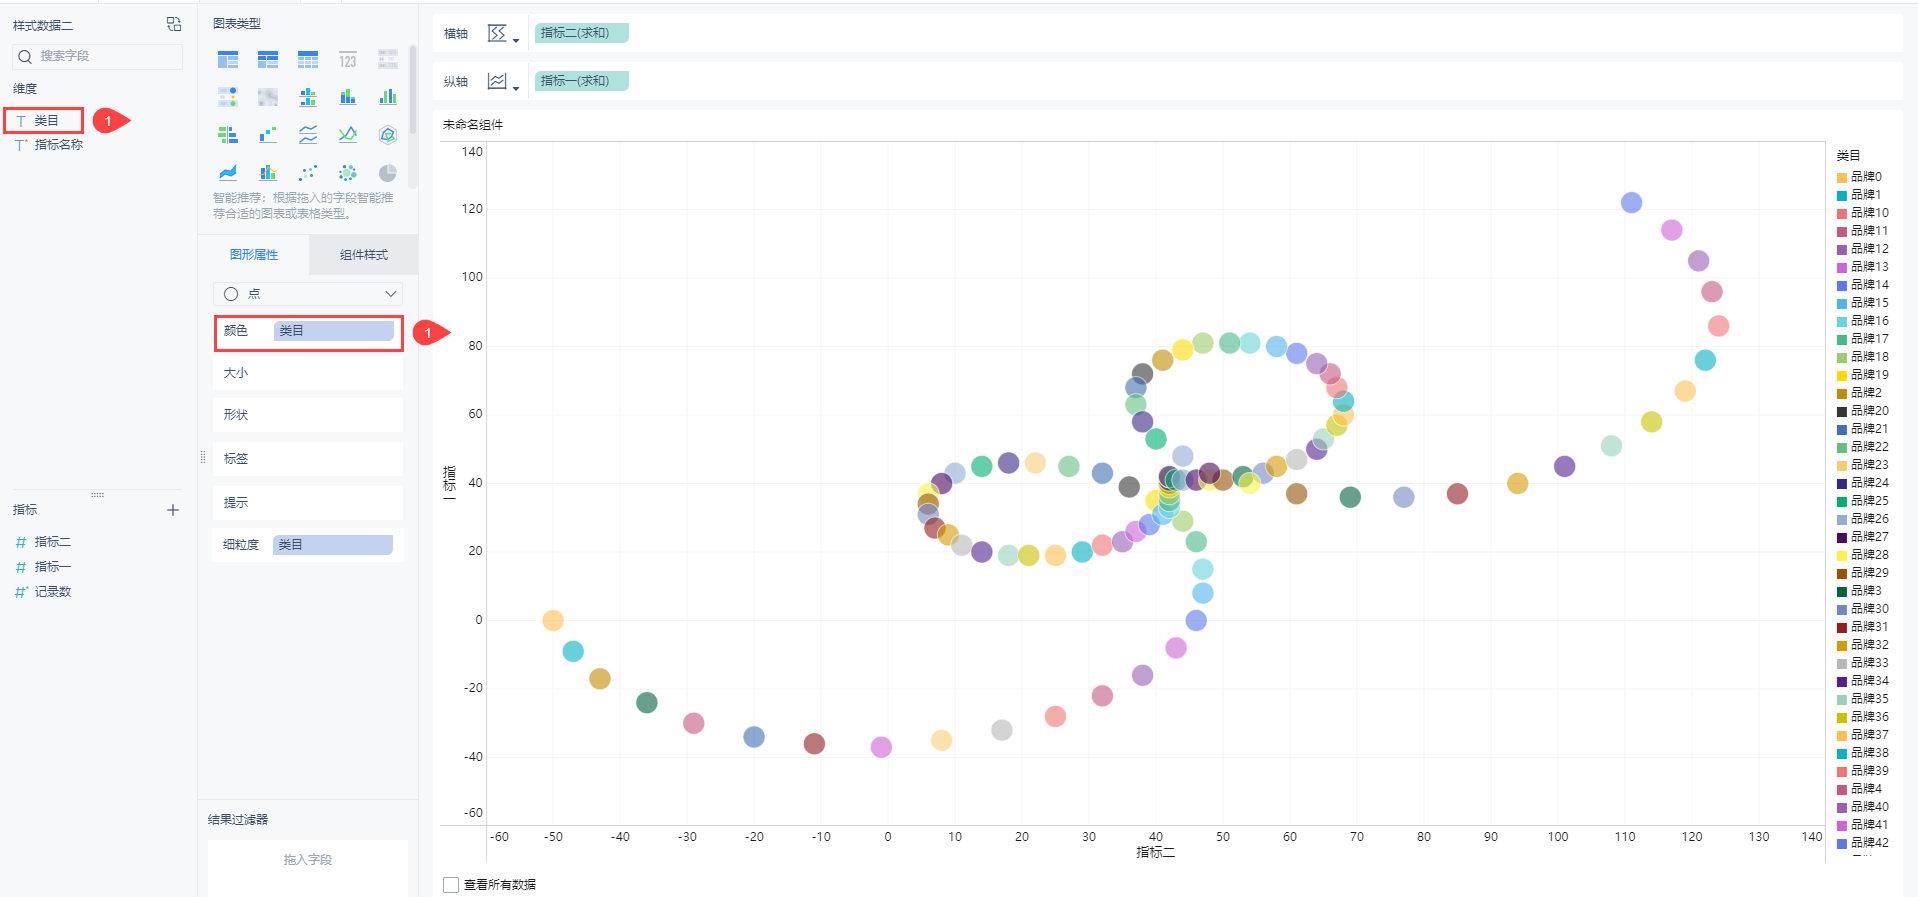Click the 品牌25 legend label

point(1870,501)
